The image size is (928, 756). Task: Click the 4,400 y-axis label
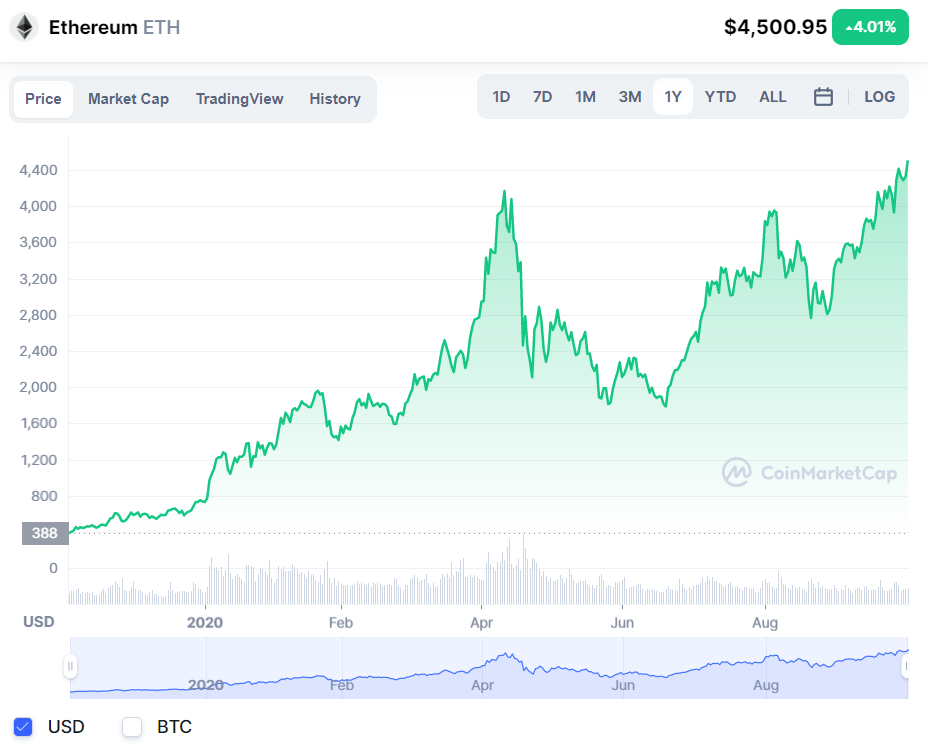38,170
